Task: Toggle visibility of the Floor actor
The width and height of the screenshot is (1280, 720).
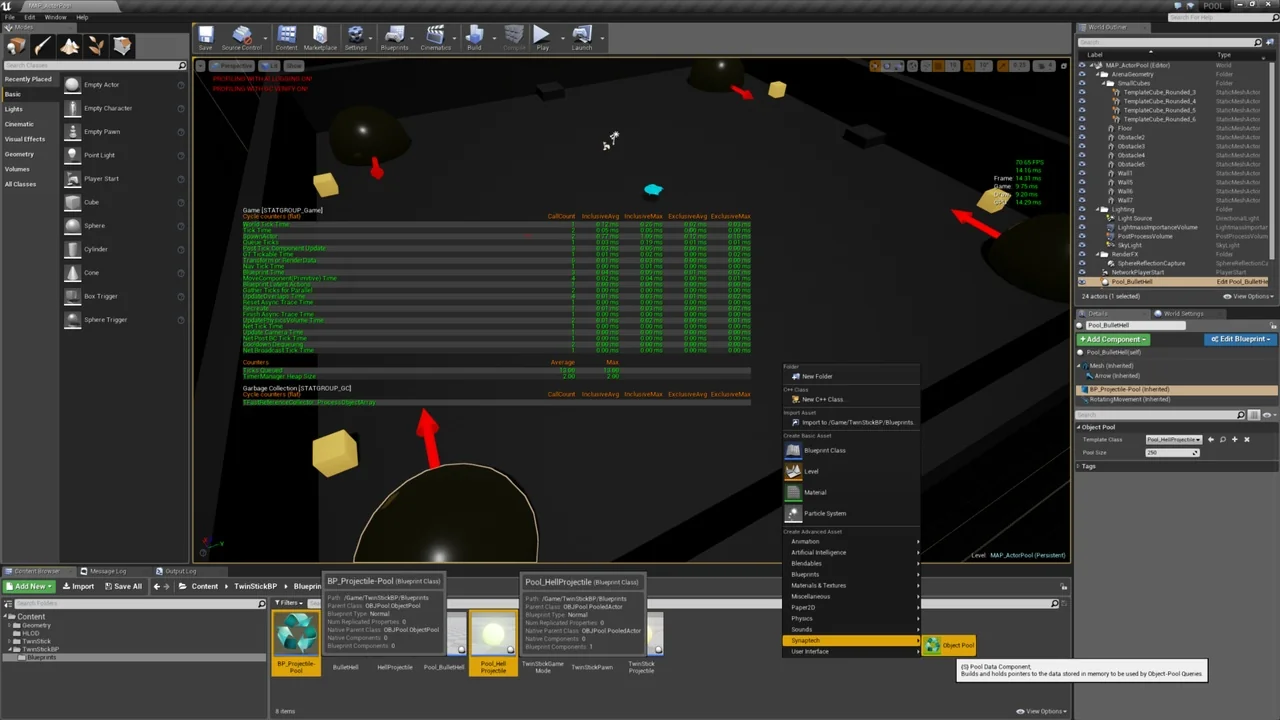Action: click(x=1082, y=128)
